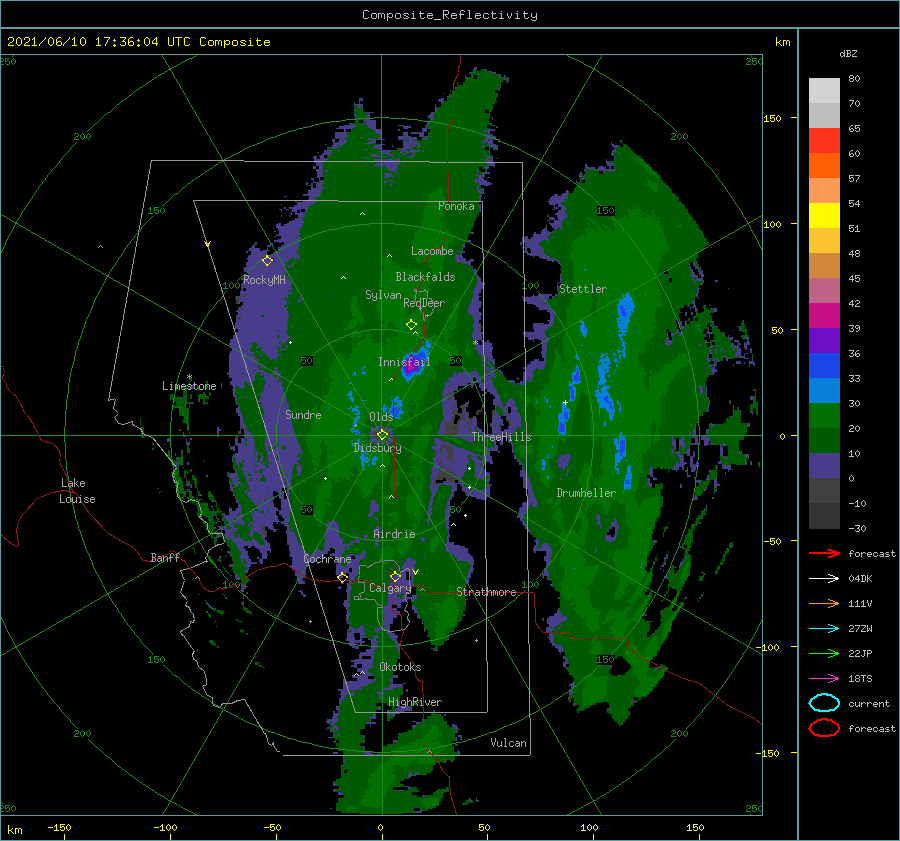Click the Lacombe city label
The width and height of the screenshot is (900, 841).
(432, 251)
